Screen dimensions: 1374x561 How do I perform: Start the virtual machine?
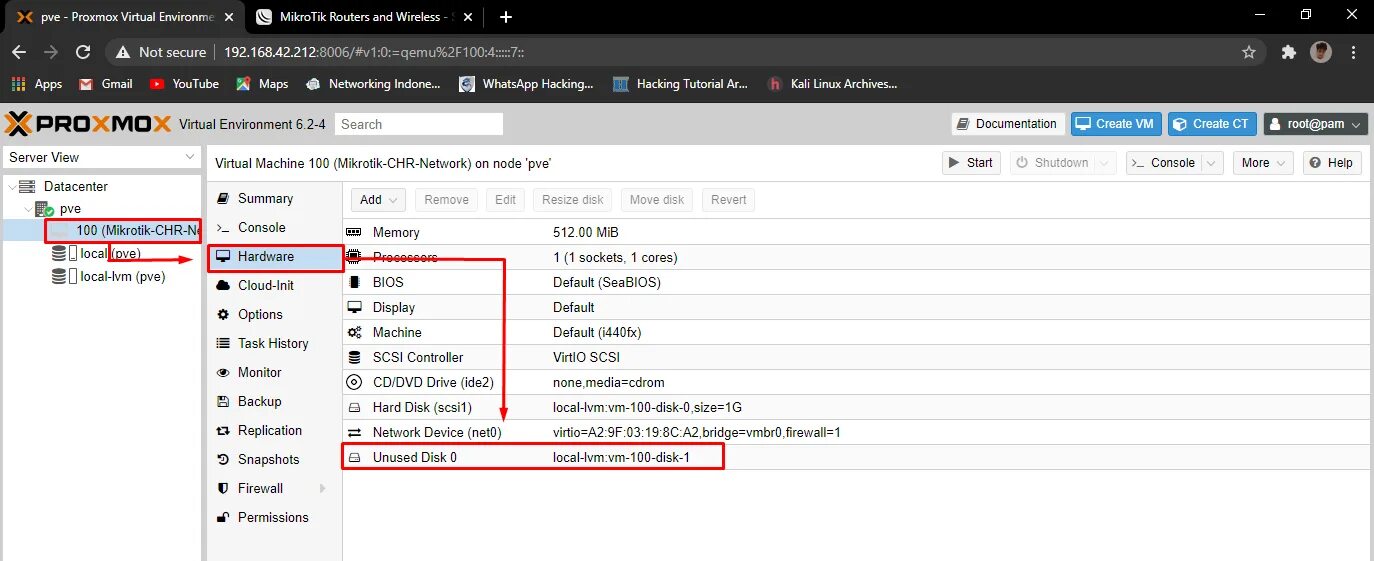(x=969, y=163)
